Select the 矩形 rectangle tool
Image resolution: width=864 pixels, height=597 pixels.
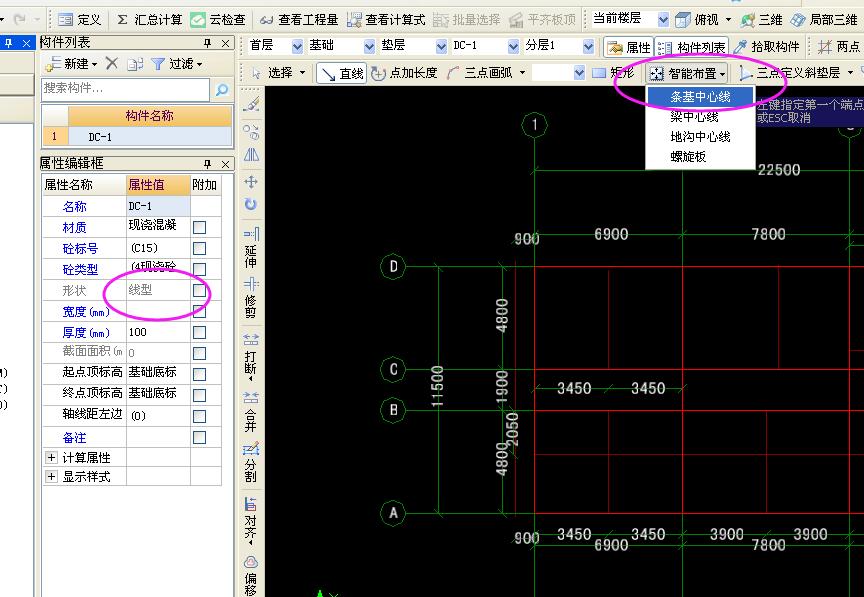(613, 73)
